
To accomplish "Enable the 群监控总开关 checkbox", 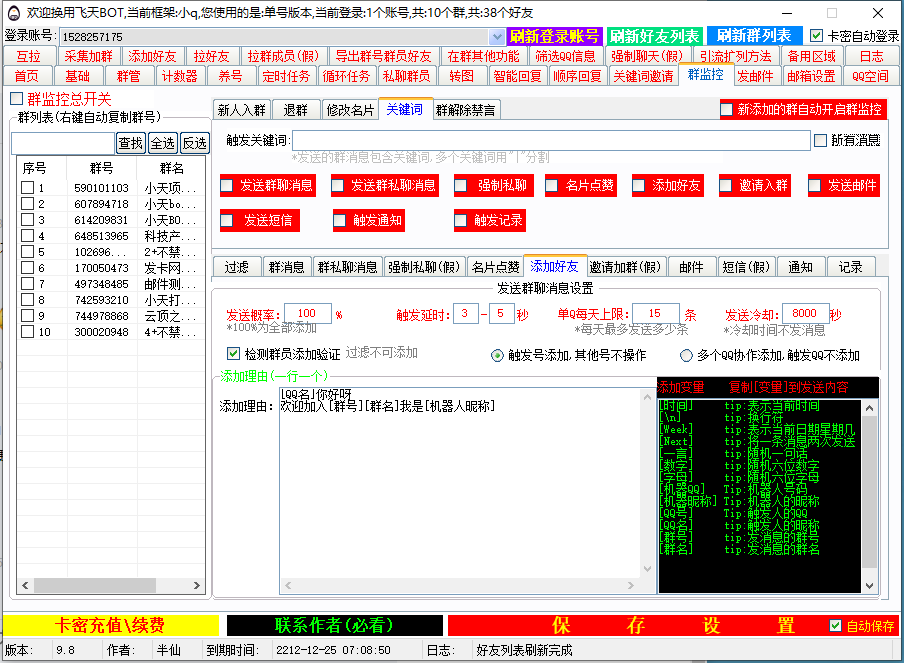I will click(x=16, y=99).
